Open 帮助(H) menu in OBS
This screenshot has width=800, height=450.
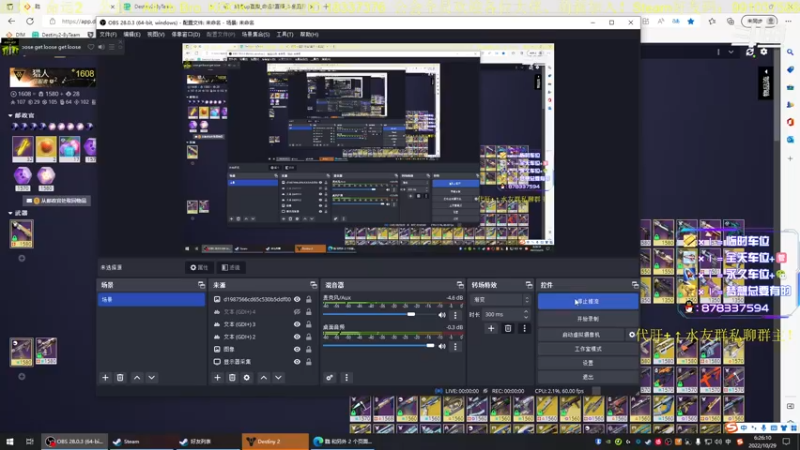[309, 35]
